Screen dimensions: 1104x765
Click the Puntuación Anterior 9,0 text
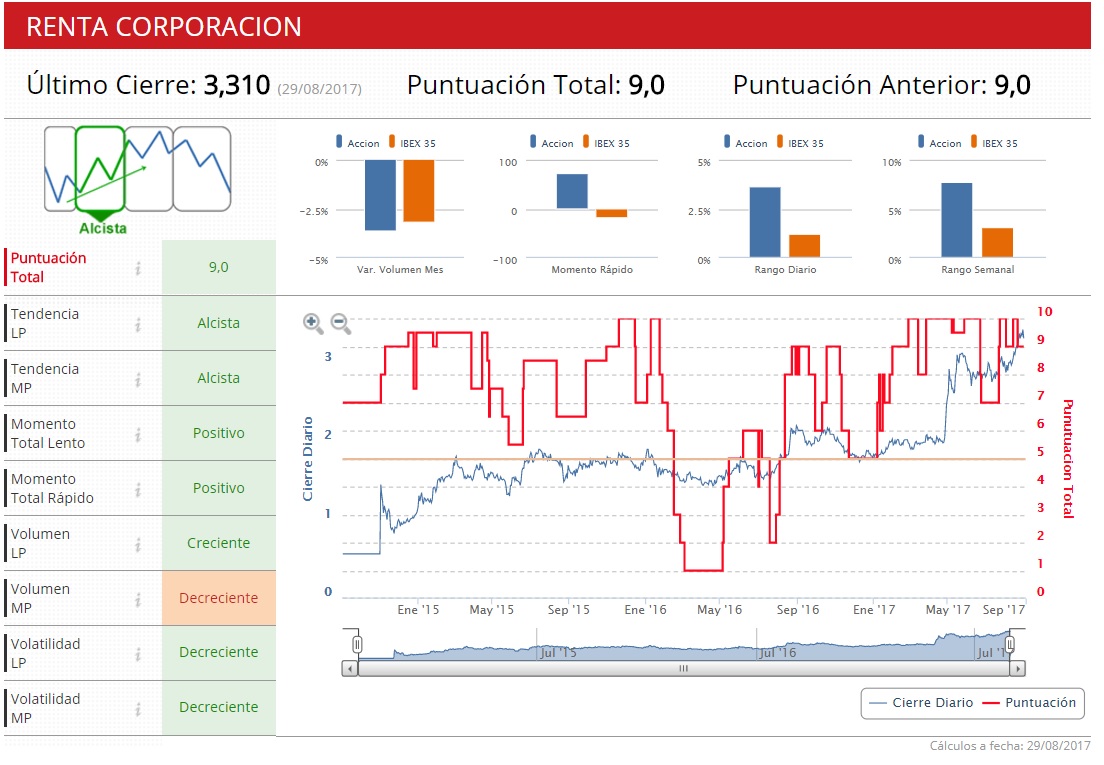[x=882, y=85]
